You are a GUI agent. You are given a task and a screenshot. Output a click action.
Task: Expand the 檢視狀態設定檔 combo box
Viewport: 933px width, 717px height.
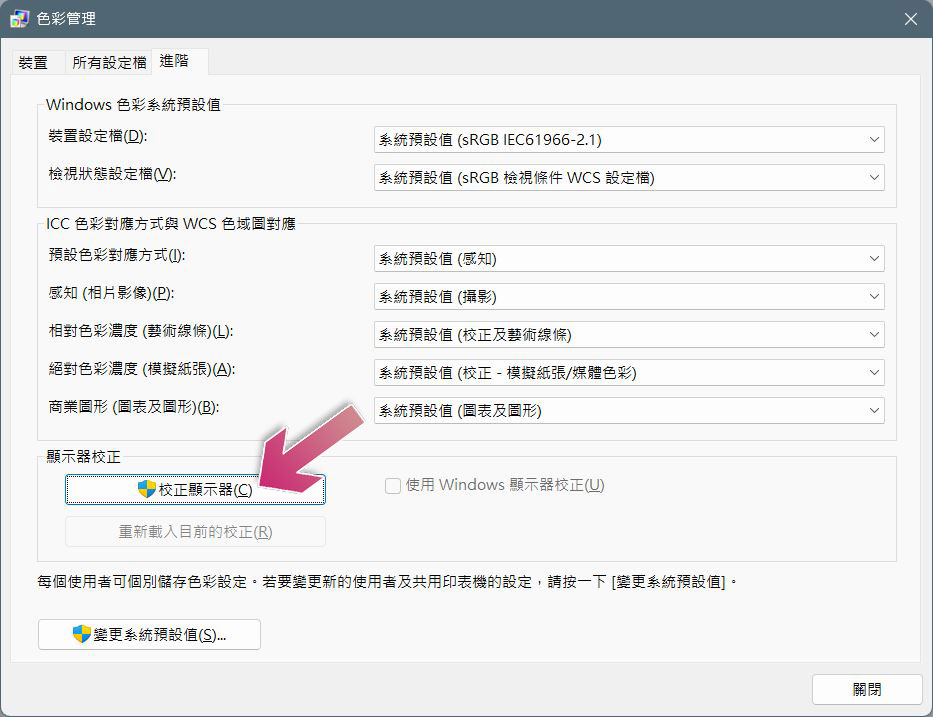point(629,178)
